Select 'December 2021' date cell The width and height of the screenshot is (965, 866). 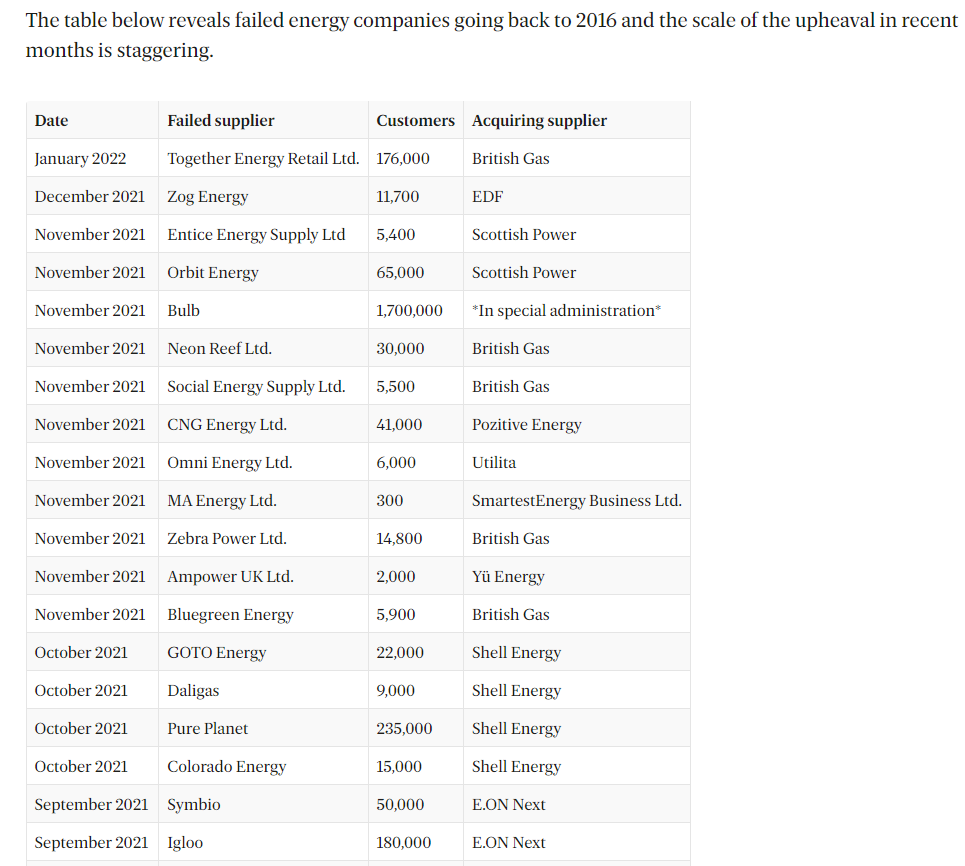point(90,196)
